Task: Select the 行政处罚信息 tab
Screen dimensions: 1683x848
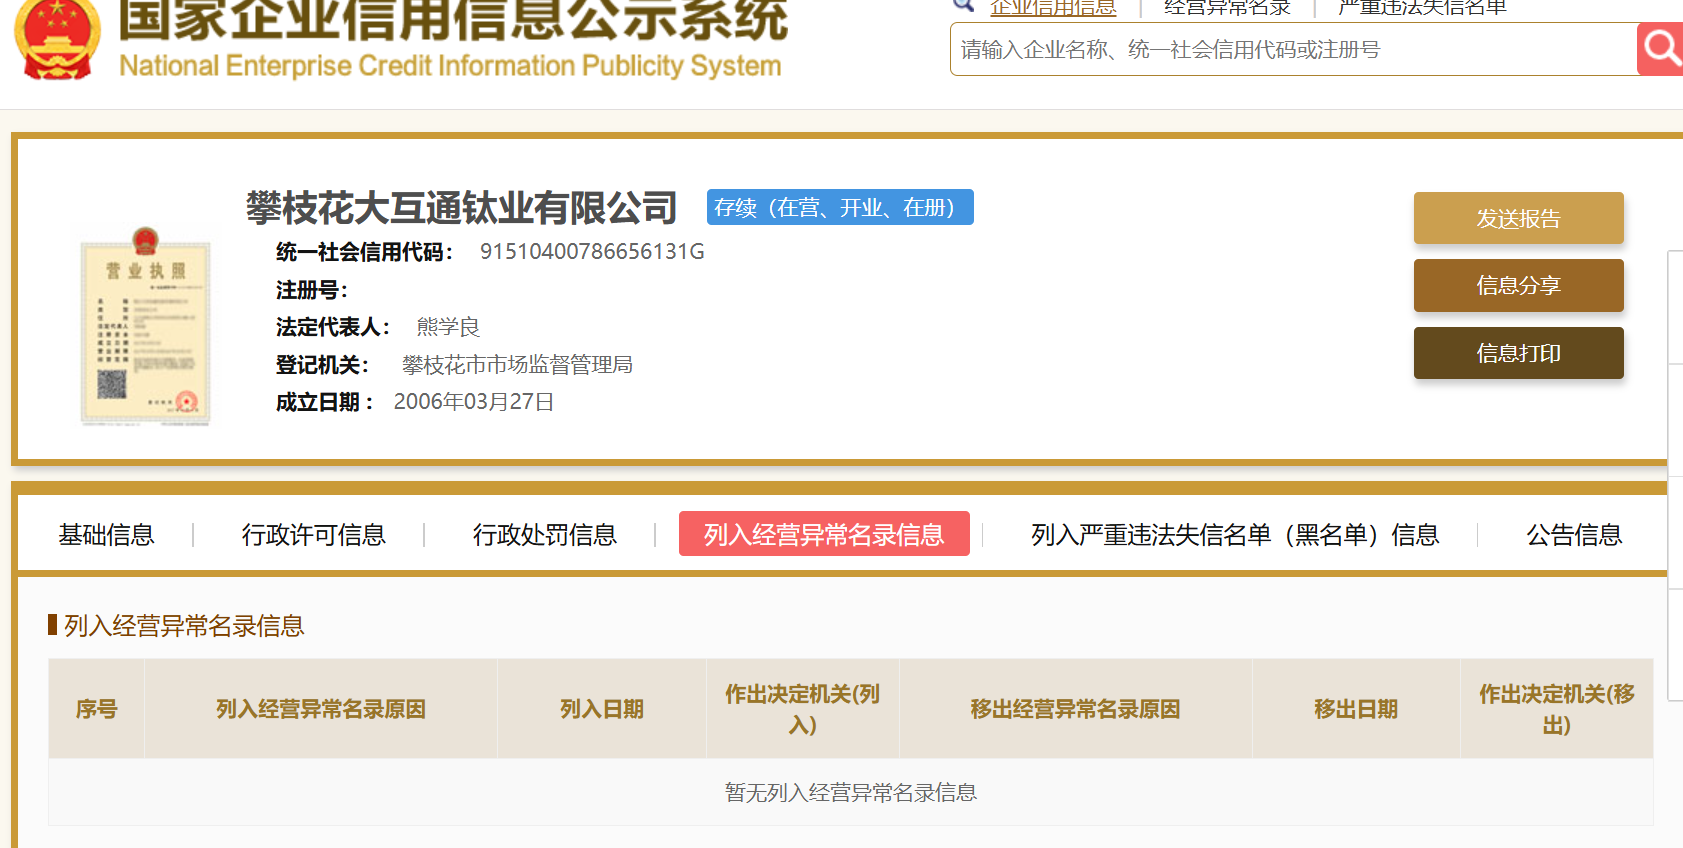Action: [544, 535]
